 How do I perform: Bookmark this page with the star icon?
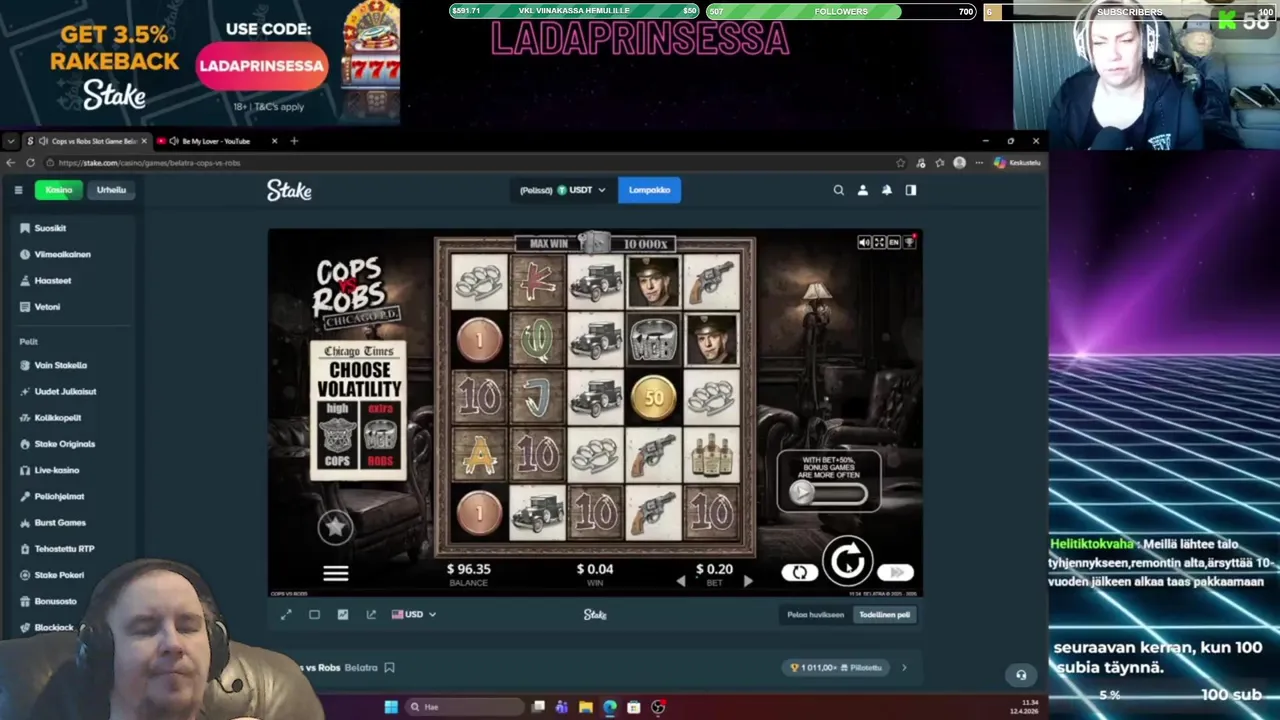pos(900,163)
